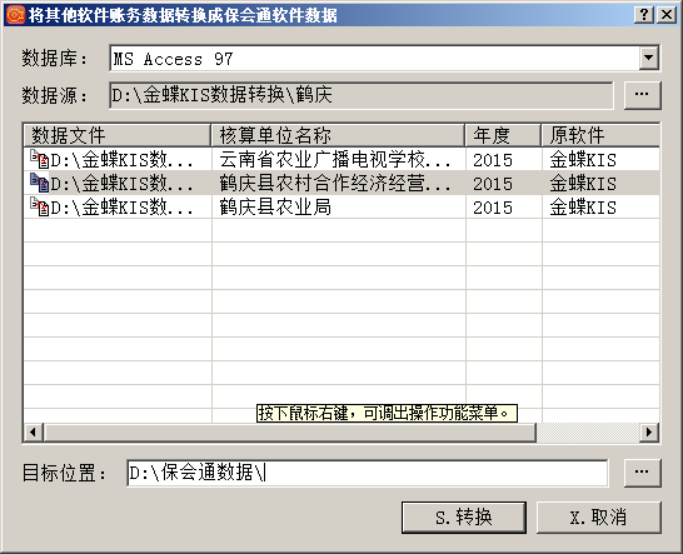The width and height of the screenshot is (683, 554).
Task: Click the S.转换 button
Action: pyautogui.click(x=463, y=517)
